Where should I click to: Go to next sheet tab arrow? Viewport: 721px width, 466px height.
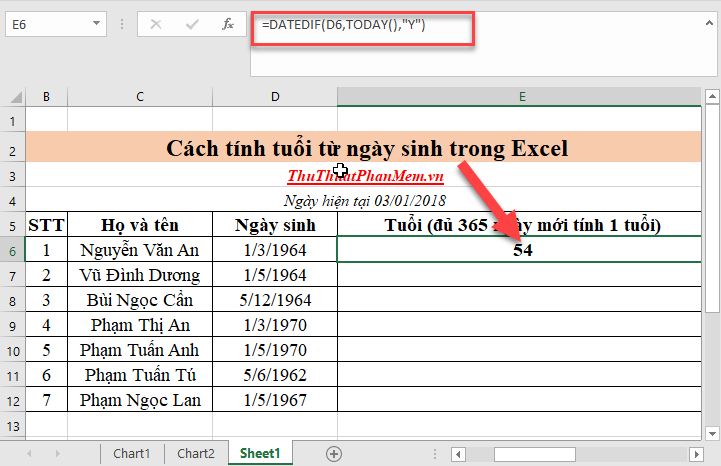pyautogui.click(x=57, y=454)
